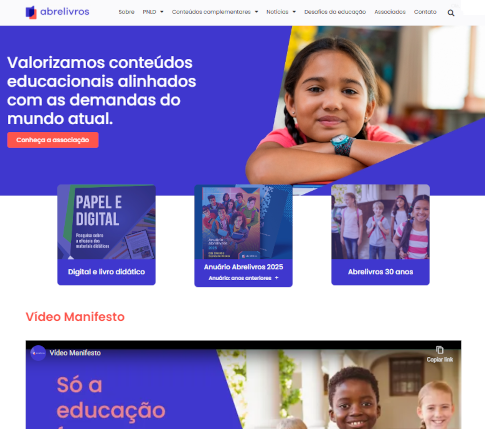Viewport: 485px width, 429px height.
Task: Open the Associados menu item
Action: click(x=390, y=12)
